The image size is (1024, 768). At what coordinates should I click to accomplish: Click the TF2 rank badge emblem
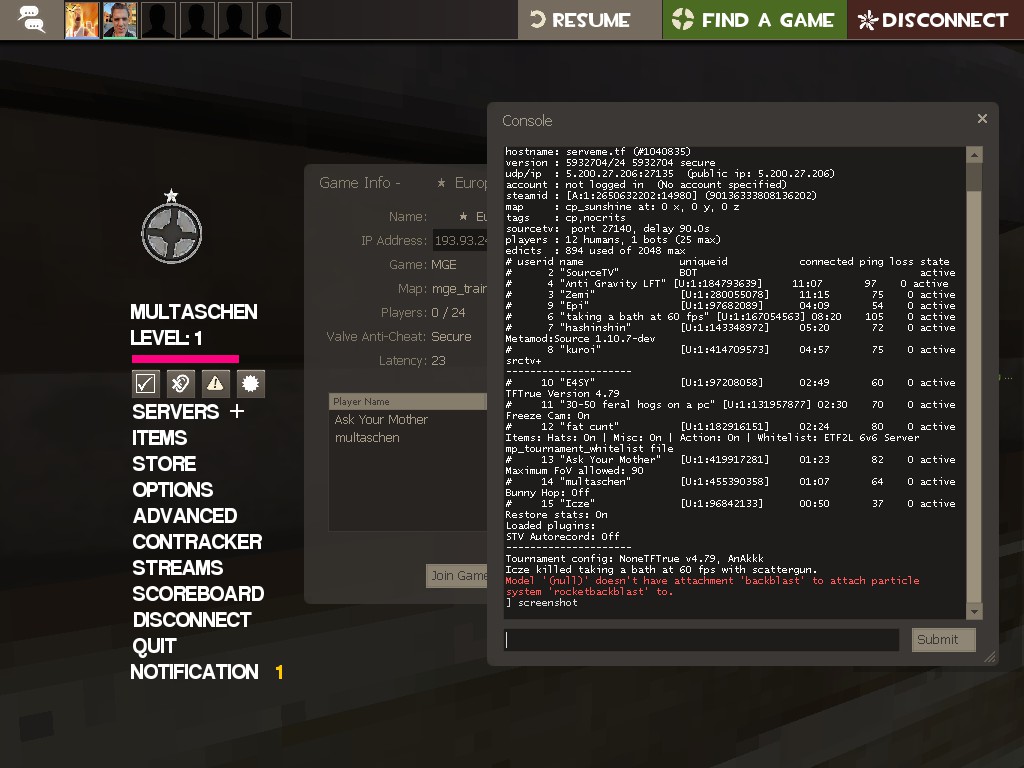tap(172, 227)
